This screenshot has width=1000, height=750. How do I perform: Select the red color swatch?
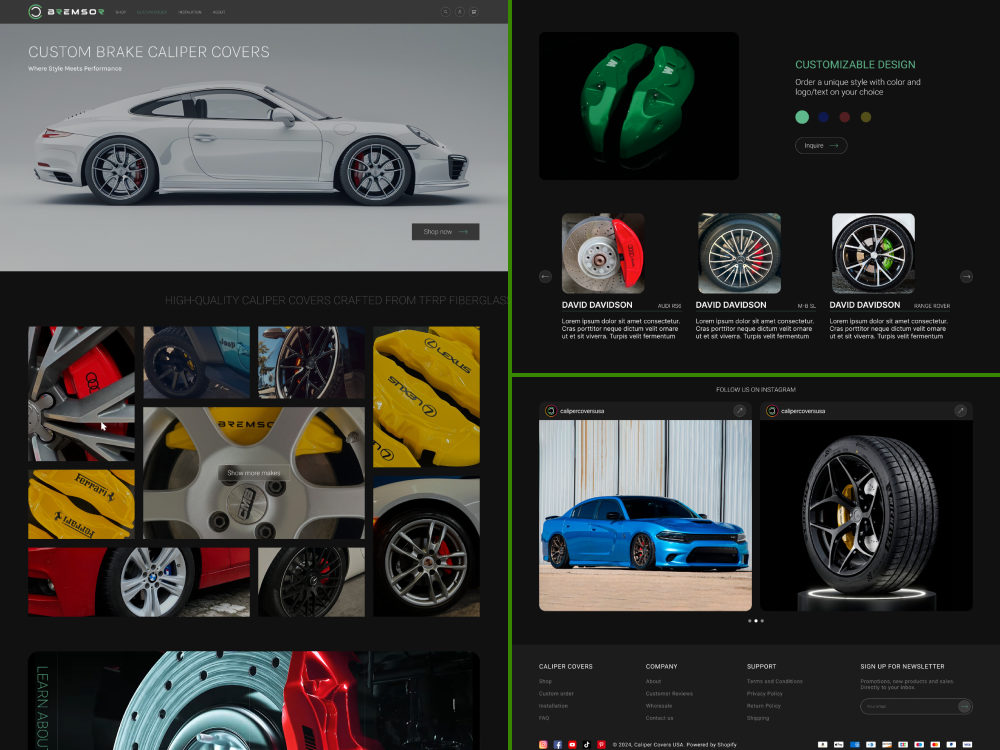coord(844,117)
